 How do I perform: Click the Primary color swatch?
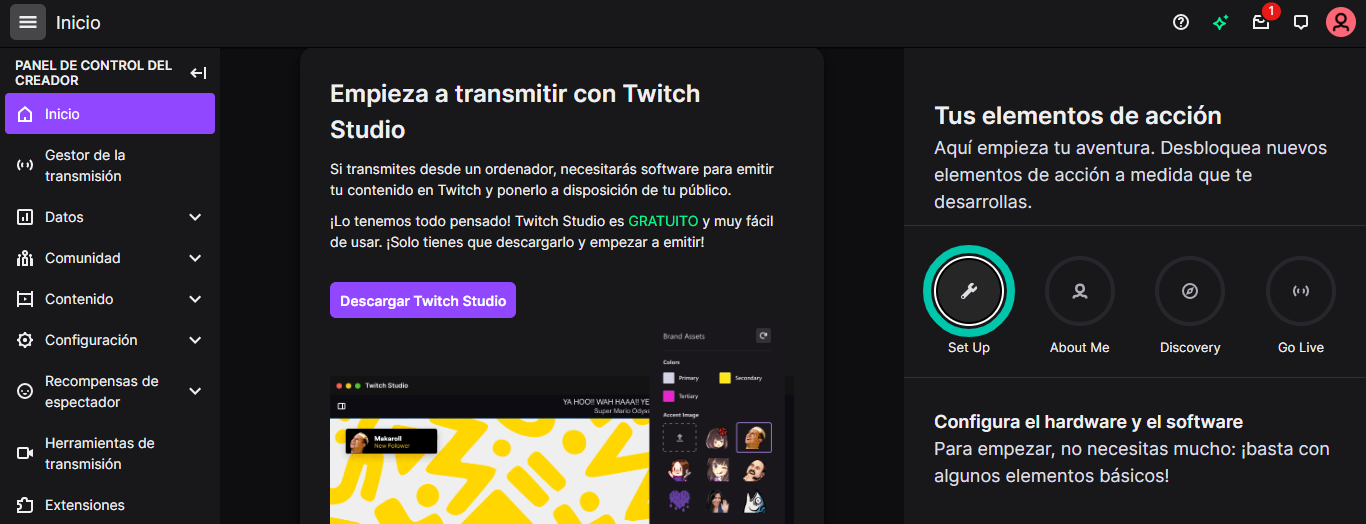[669, 378]
